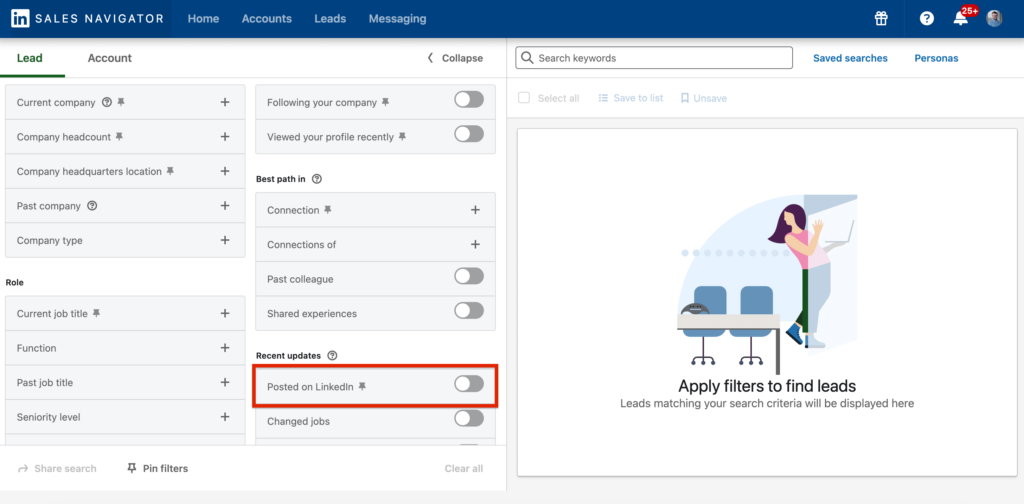
Task: Expand the Seniority level filter
Action: [225, 417]
